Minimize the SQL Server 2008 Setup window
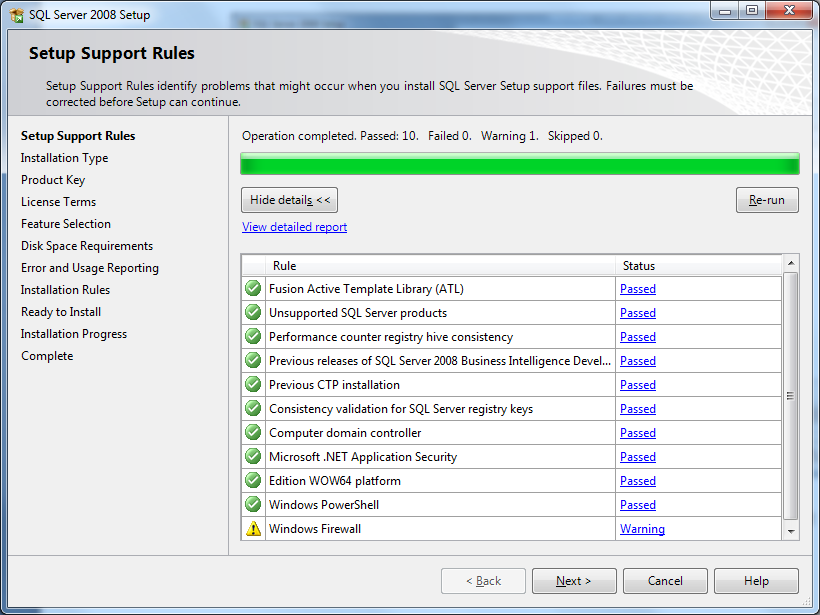This screenshot has width=820, height=615. [725, 11]
